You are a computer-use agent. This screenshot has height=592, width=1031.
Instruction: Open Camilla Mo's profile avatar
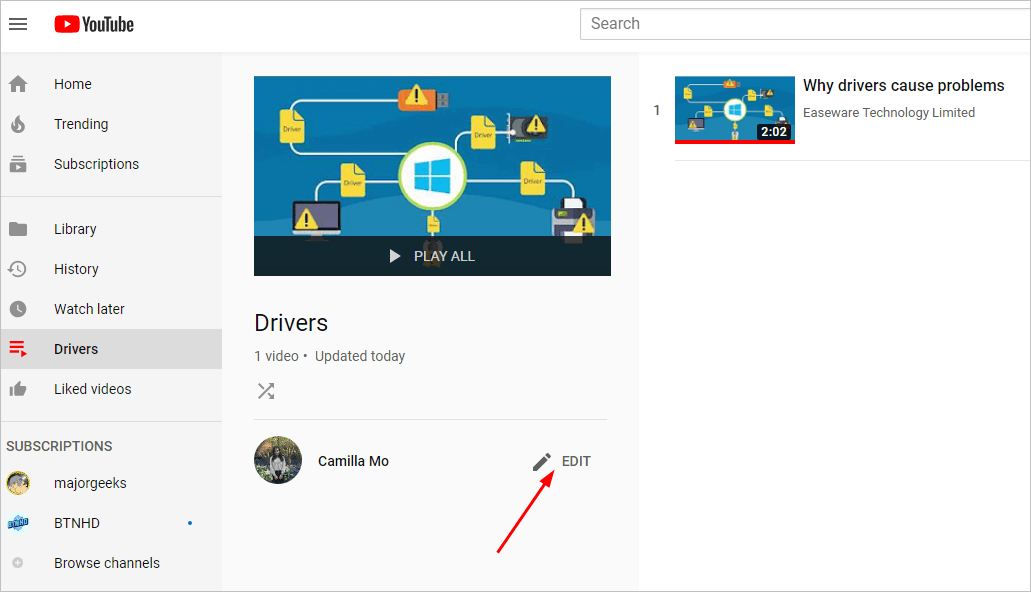277,460
